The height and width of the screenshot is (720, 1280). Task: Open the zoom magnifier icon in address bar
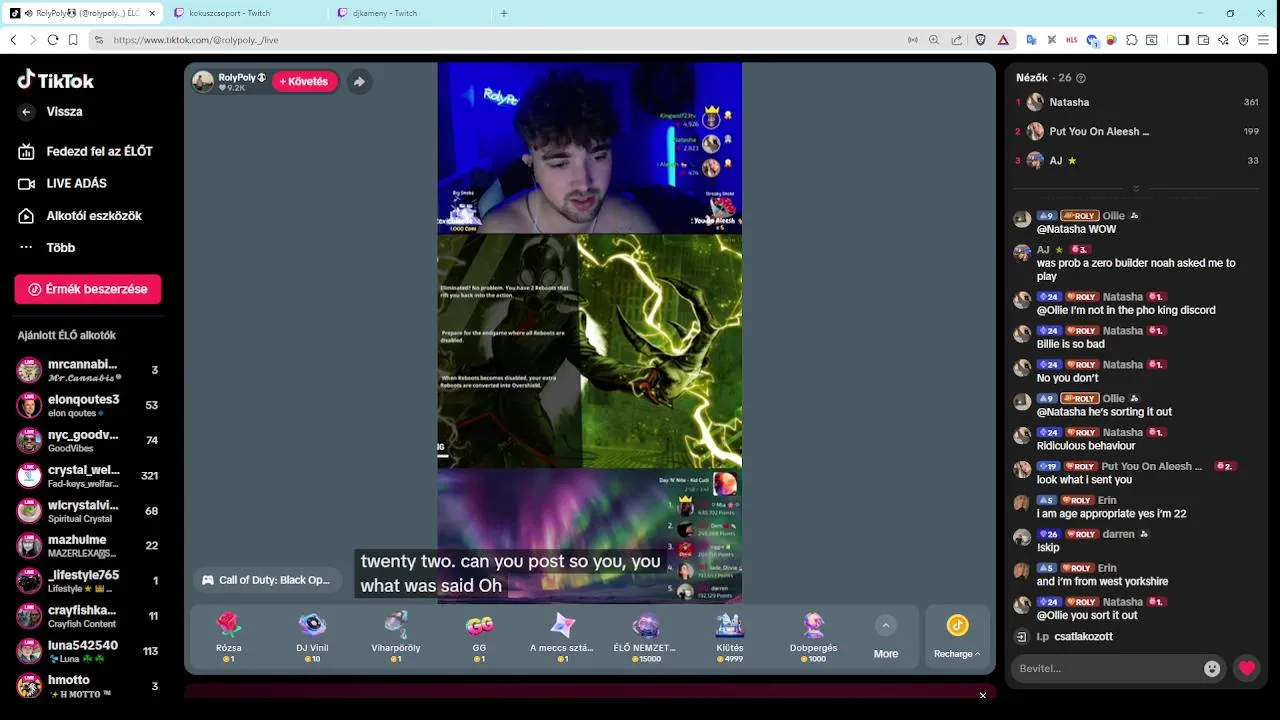click(934, 40)
